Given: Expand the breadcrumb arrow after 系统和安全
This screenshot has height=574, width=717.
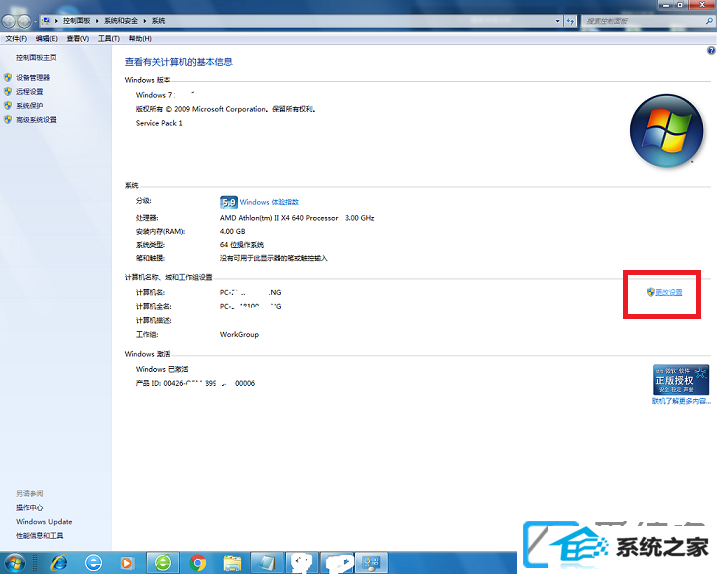Looking at the screenshot, I should (144, 21).
